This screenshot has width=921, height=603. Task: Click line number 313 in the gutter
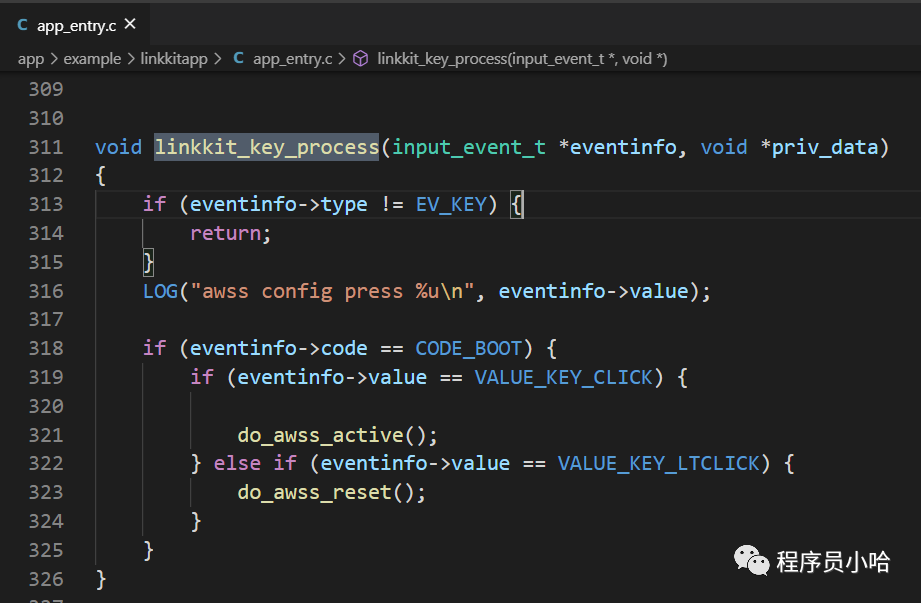click(x=46, y=204)
